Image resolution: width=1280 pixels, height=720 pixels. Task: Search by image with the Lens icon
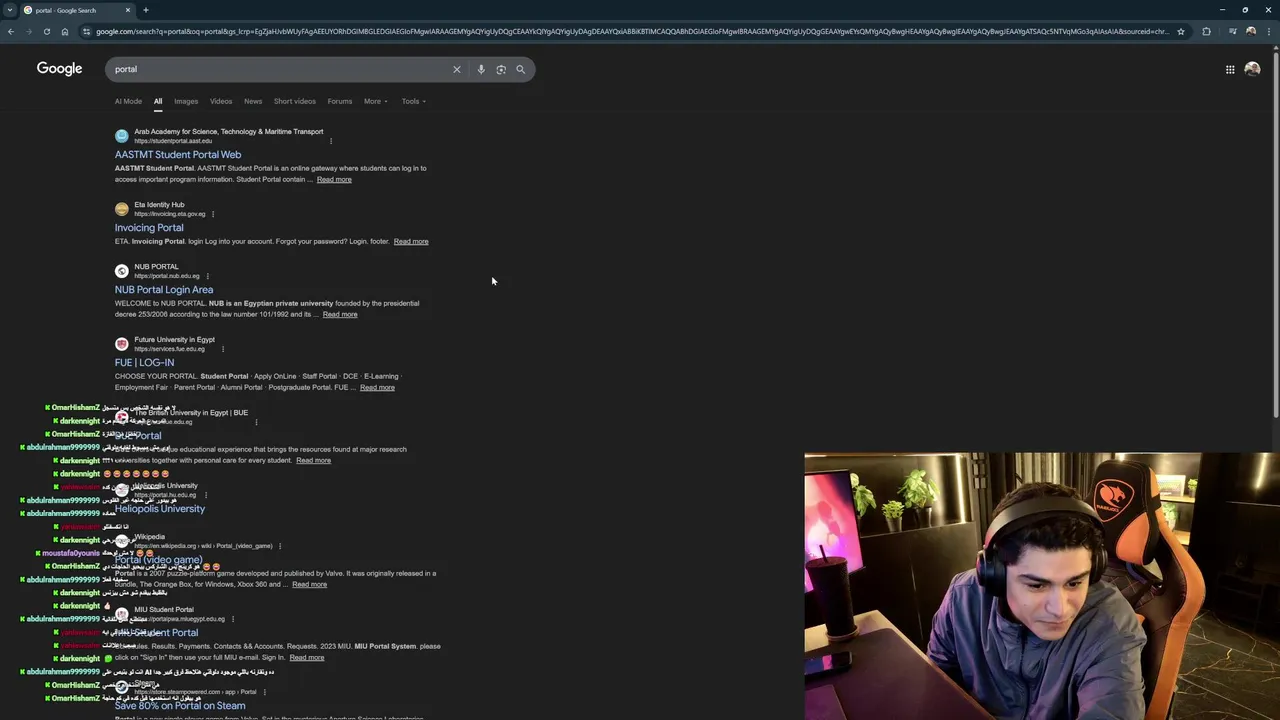tap(501, 69)
